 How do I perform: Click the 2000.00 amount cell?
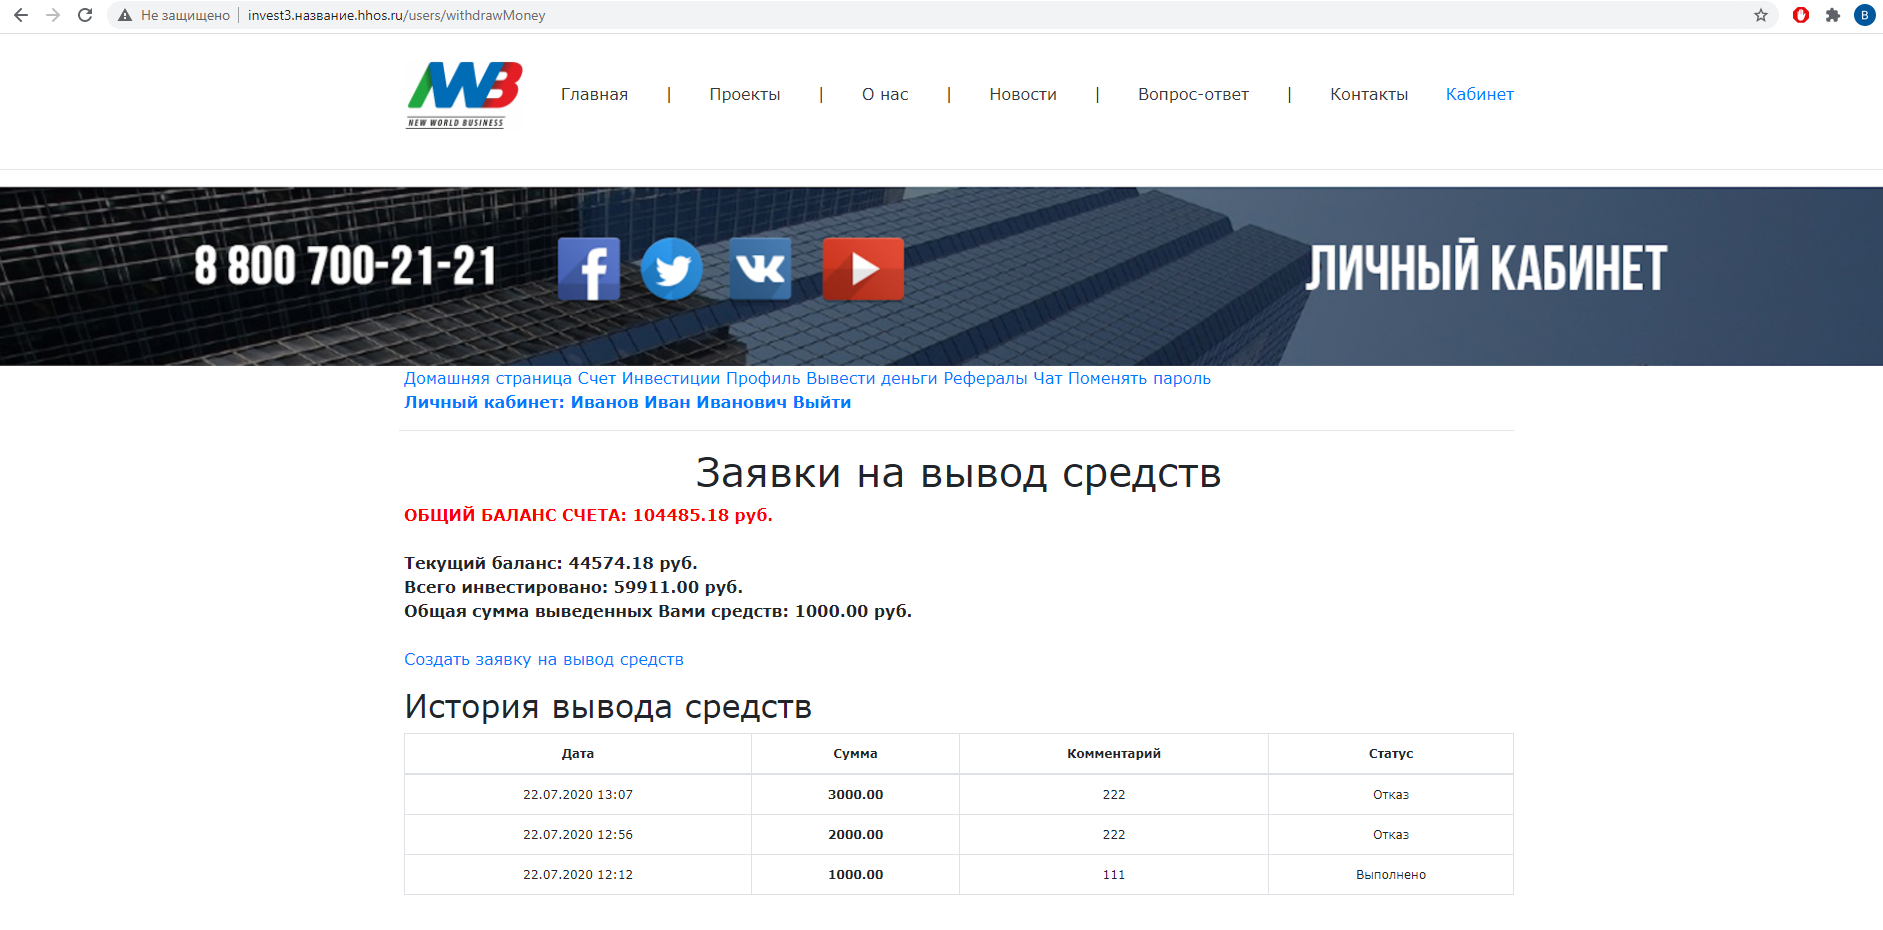(855, 835)
